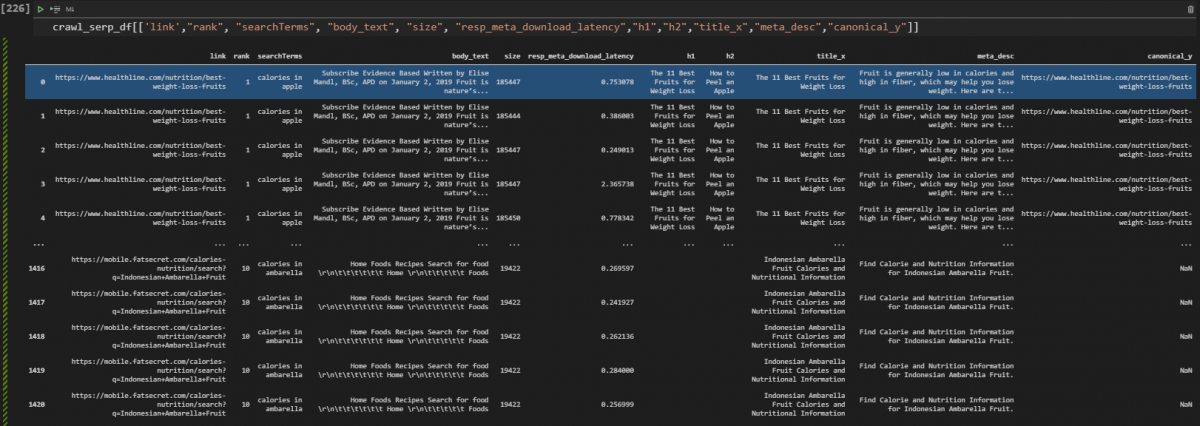Screen dimensions: 1200x426
Task: Click the 'canonical_y' column header
Action: [1168, 57]
